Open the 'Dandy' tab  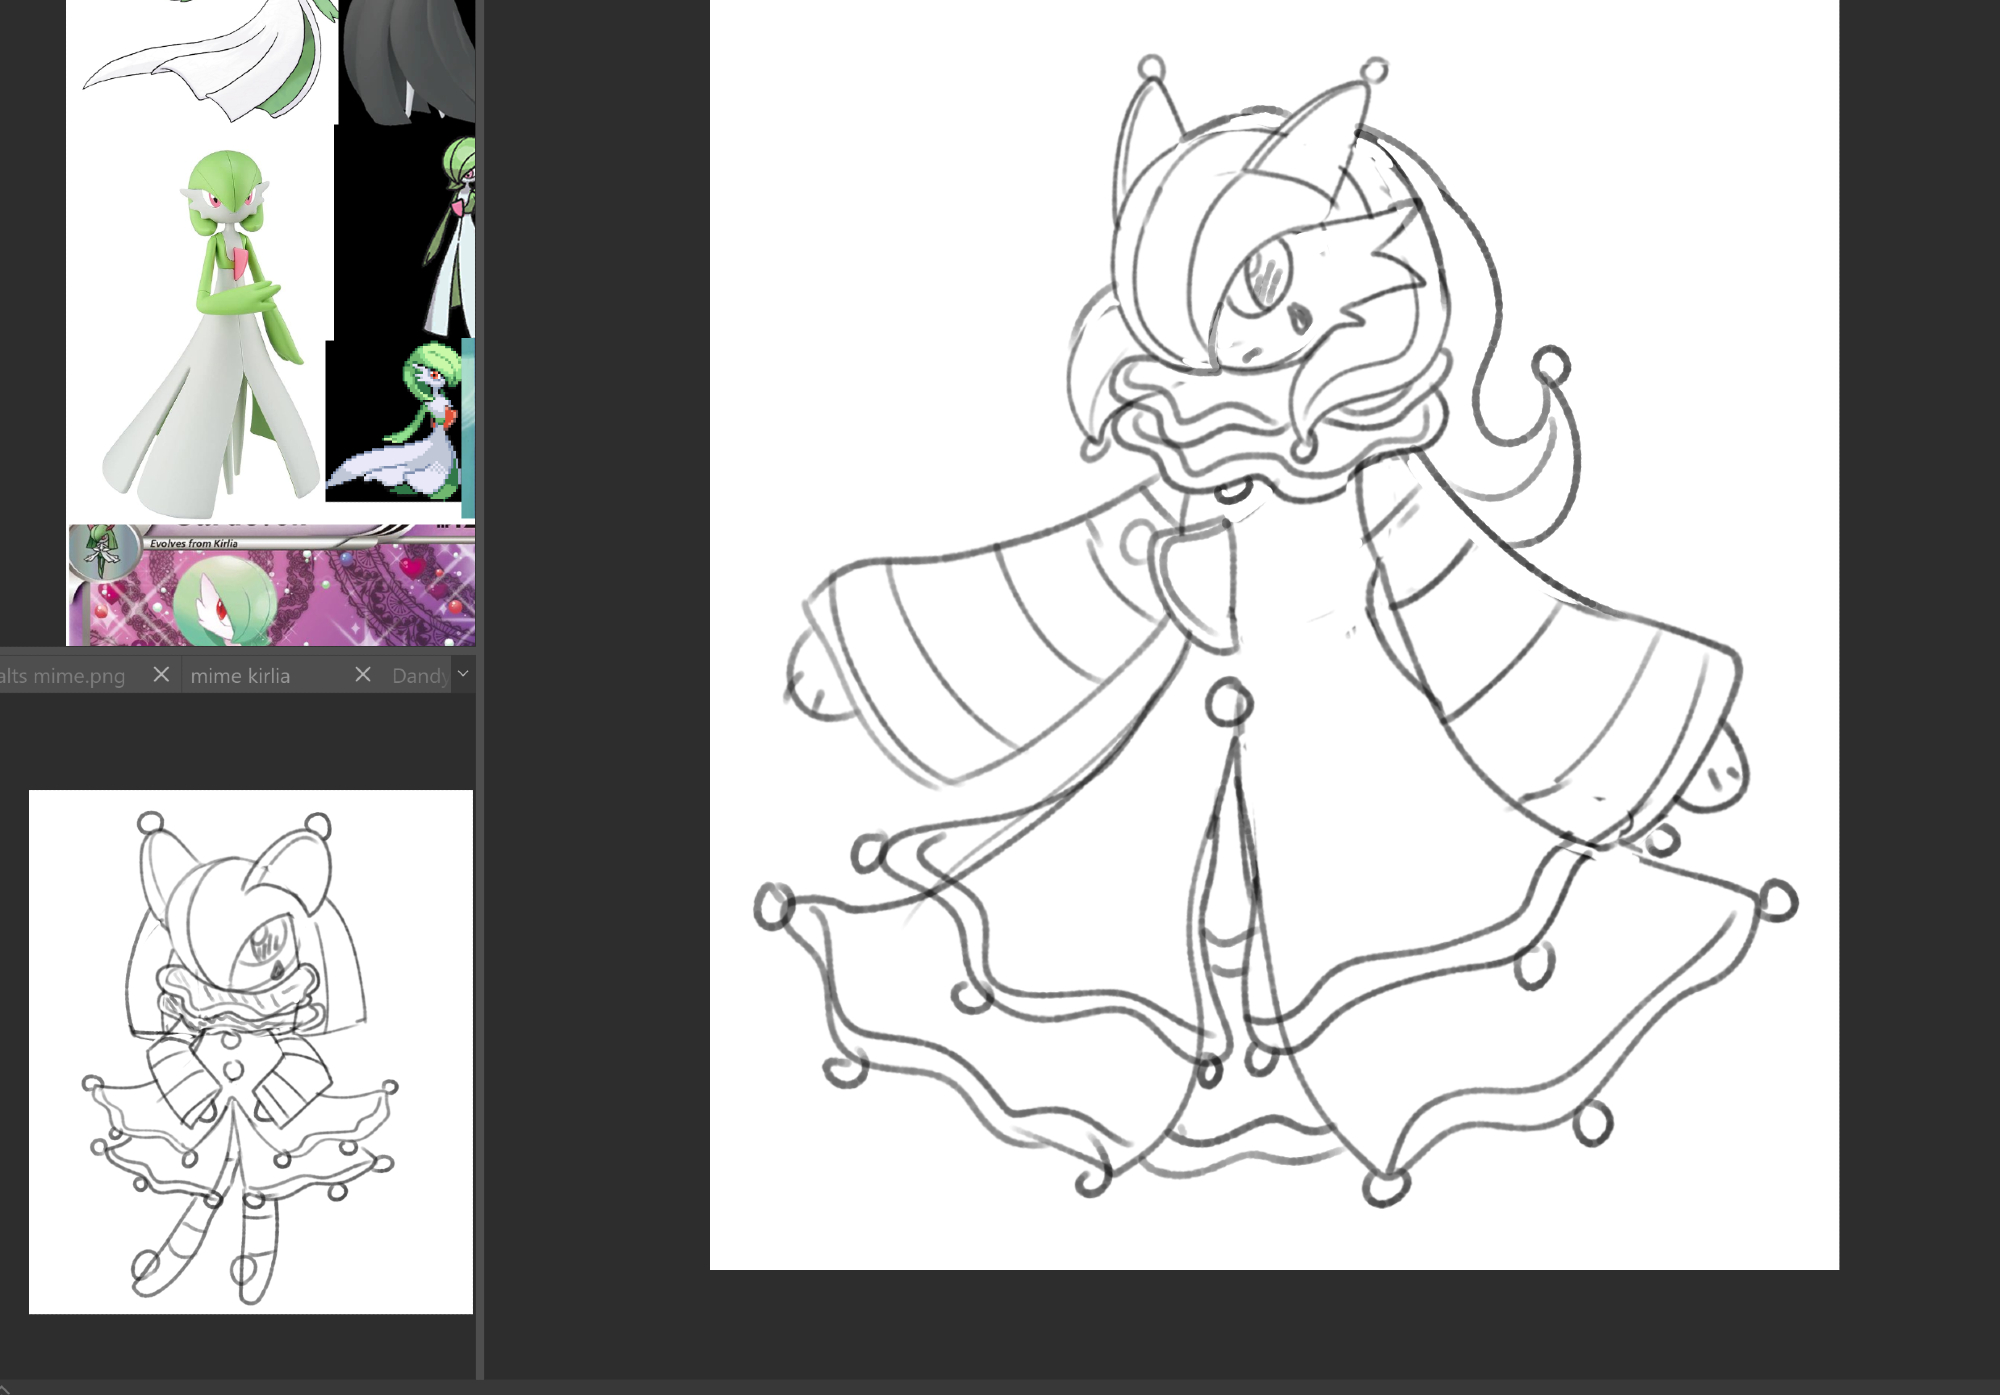pyautogui.click(x=419, y=676)
